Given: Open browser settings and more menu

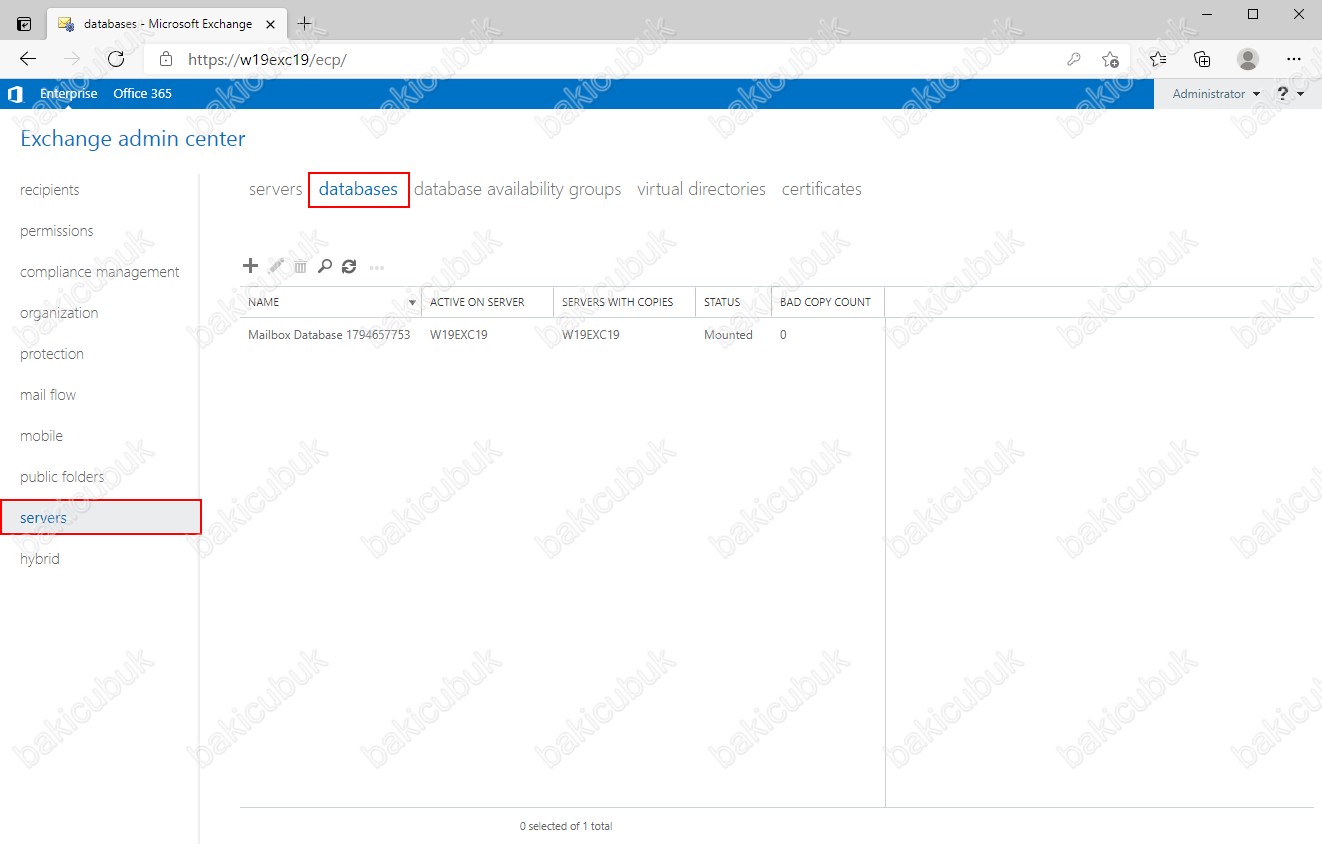Looking at the screenshot, I should pyautogui.click(x=1296, y=59).
